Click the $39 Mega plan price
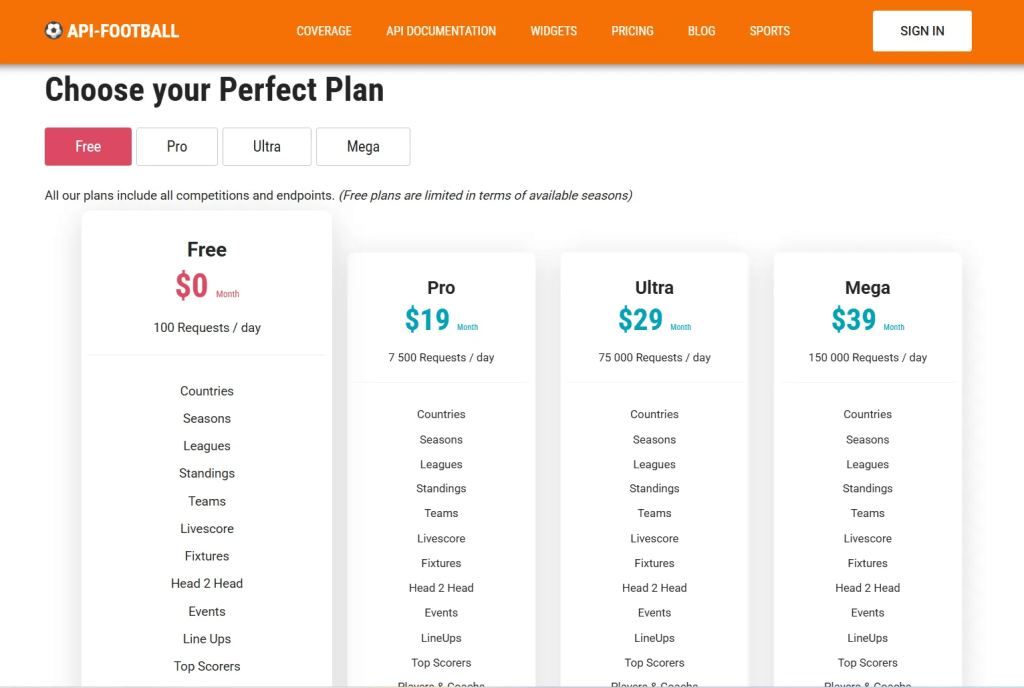The image size is (1024, 688). tap(854, 319)
